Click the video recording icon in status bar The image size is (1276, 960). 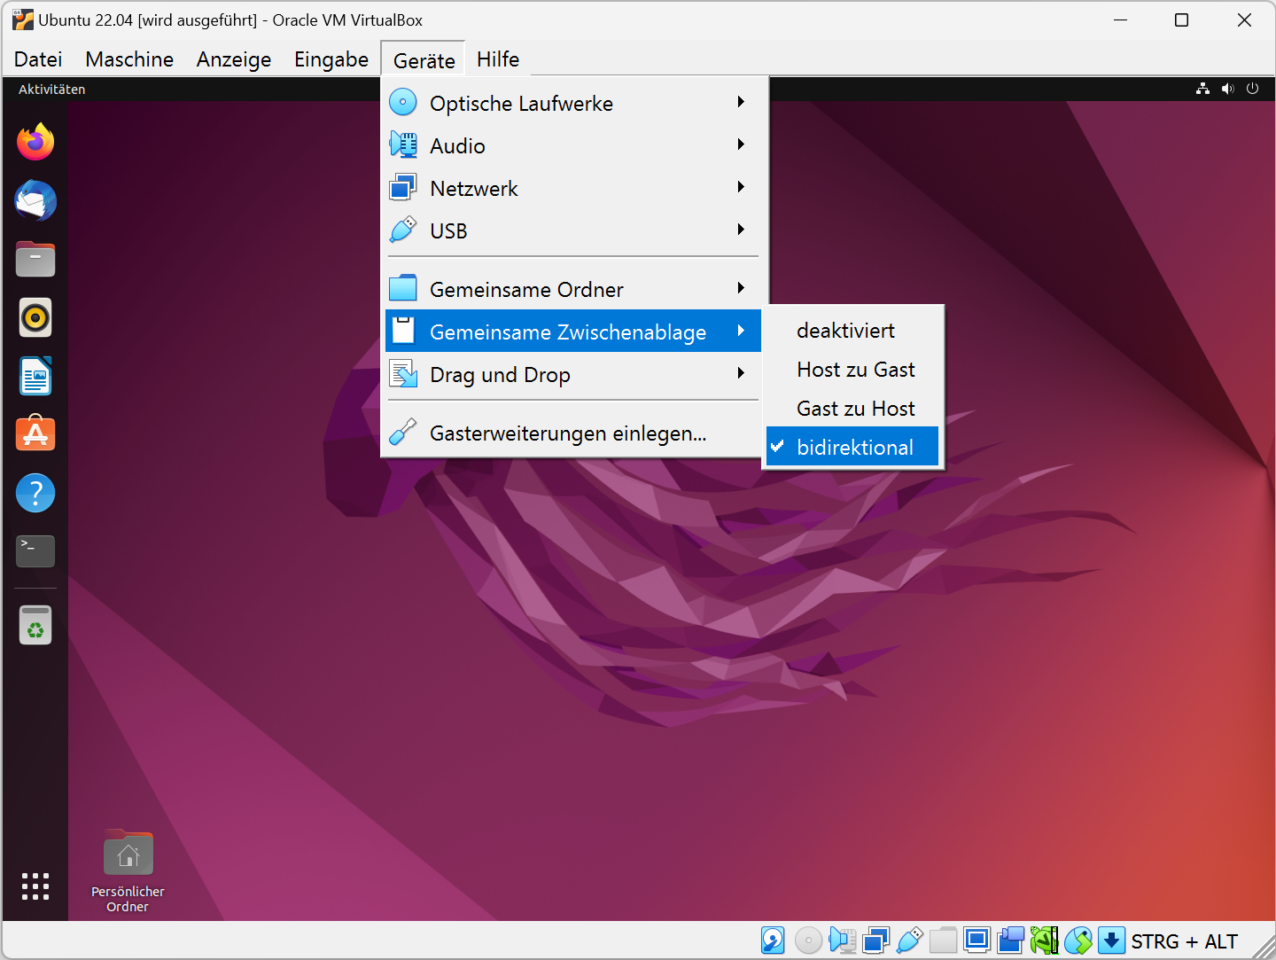(1010, 941)
